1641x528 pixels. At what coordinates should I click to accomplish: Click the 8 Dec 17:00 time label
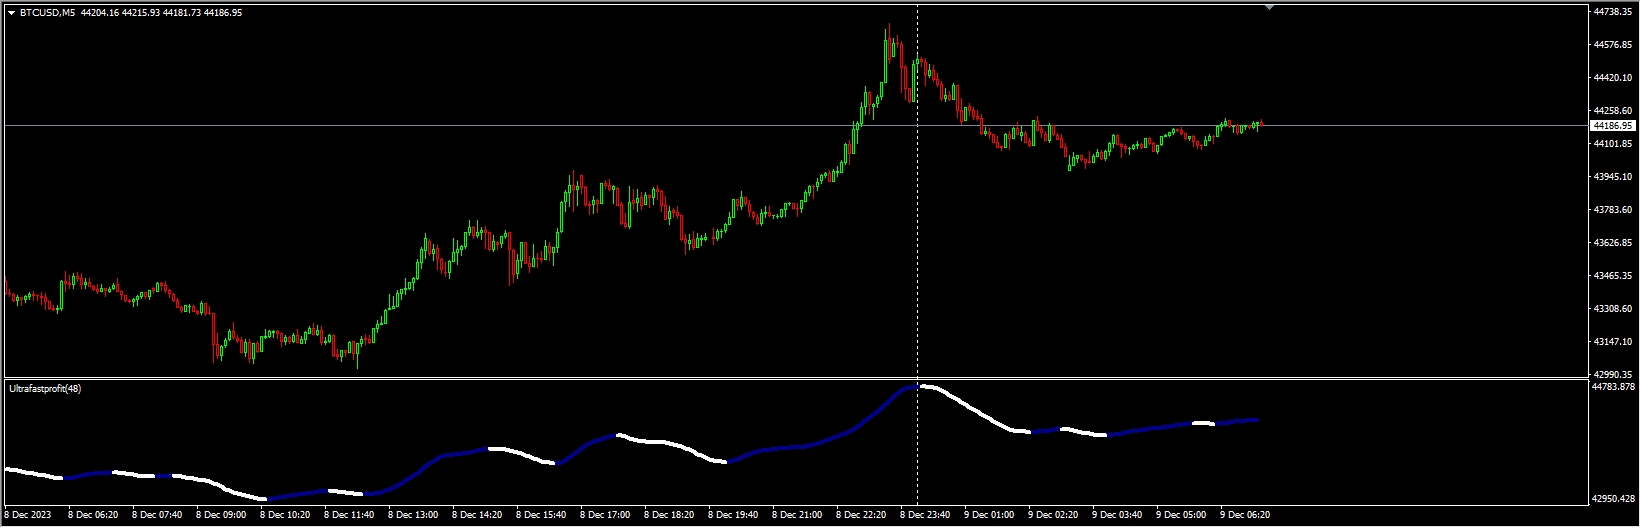[606, 515]
